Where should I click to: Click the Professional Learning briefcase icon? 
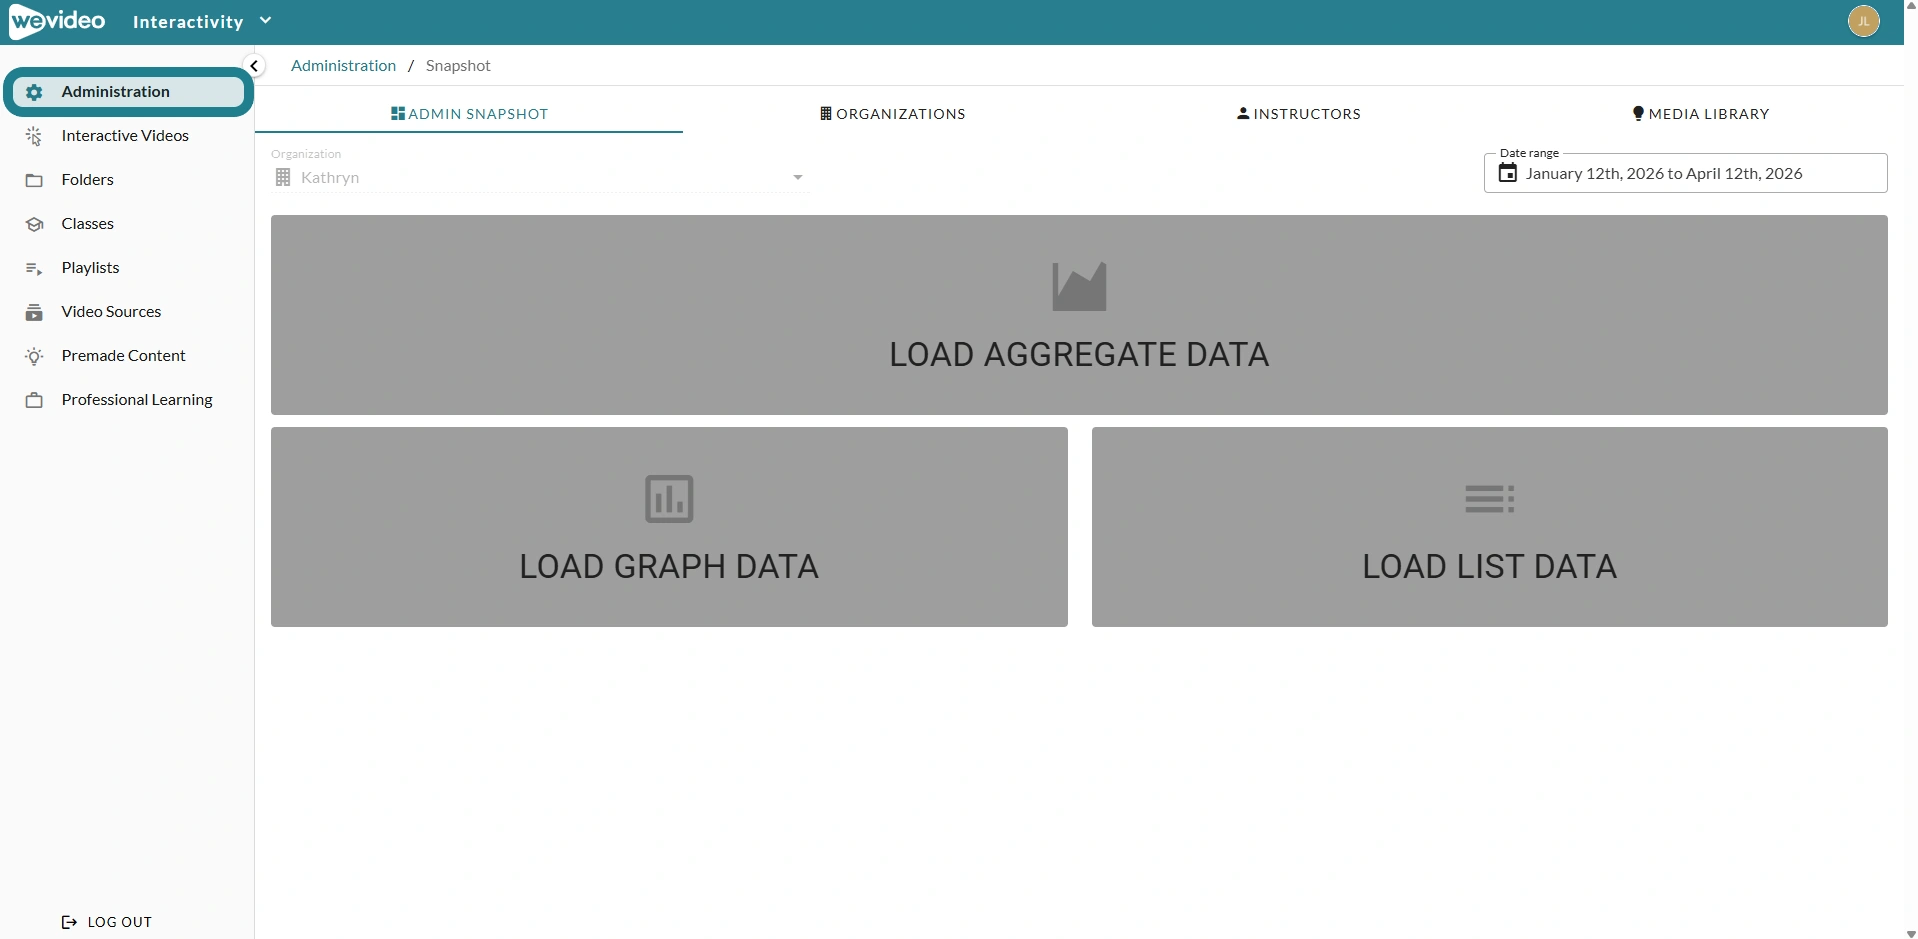click(x=34, y=400)
